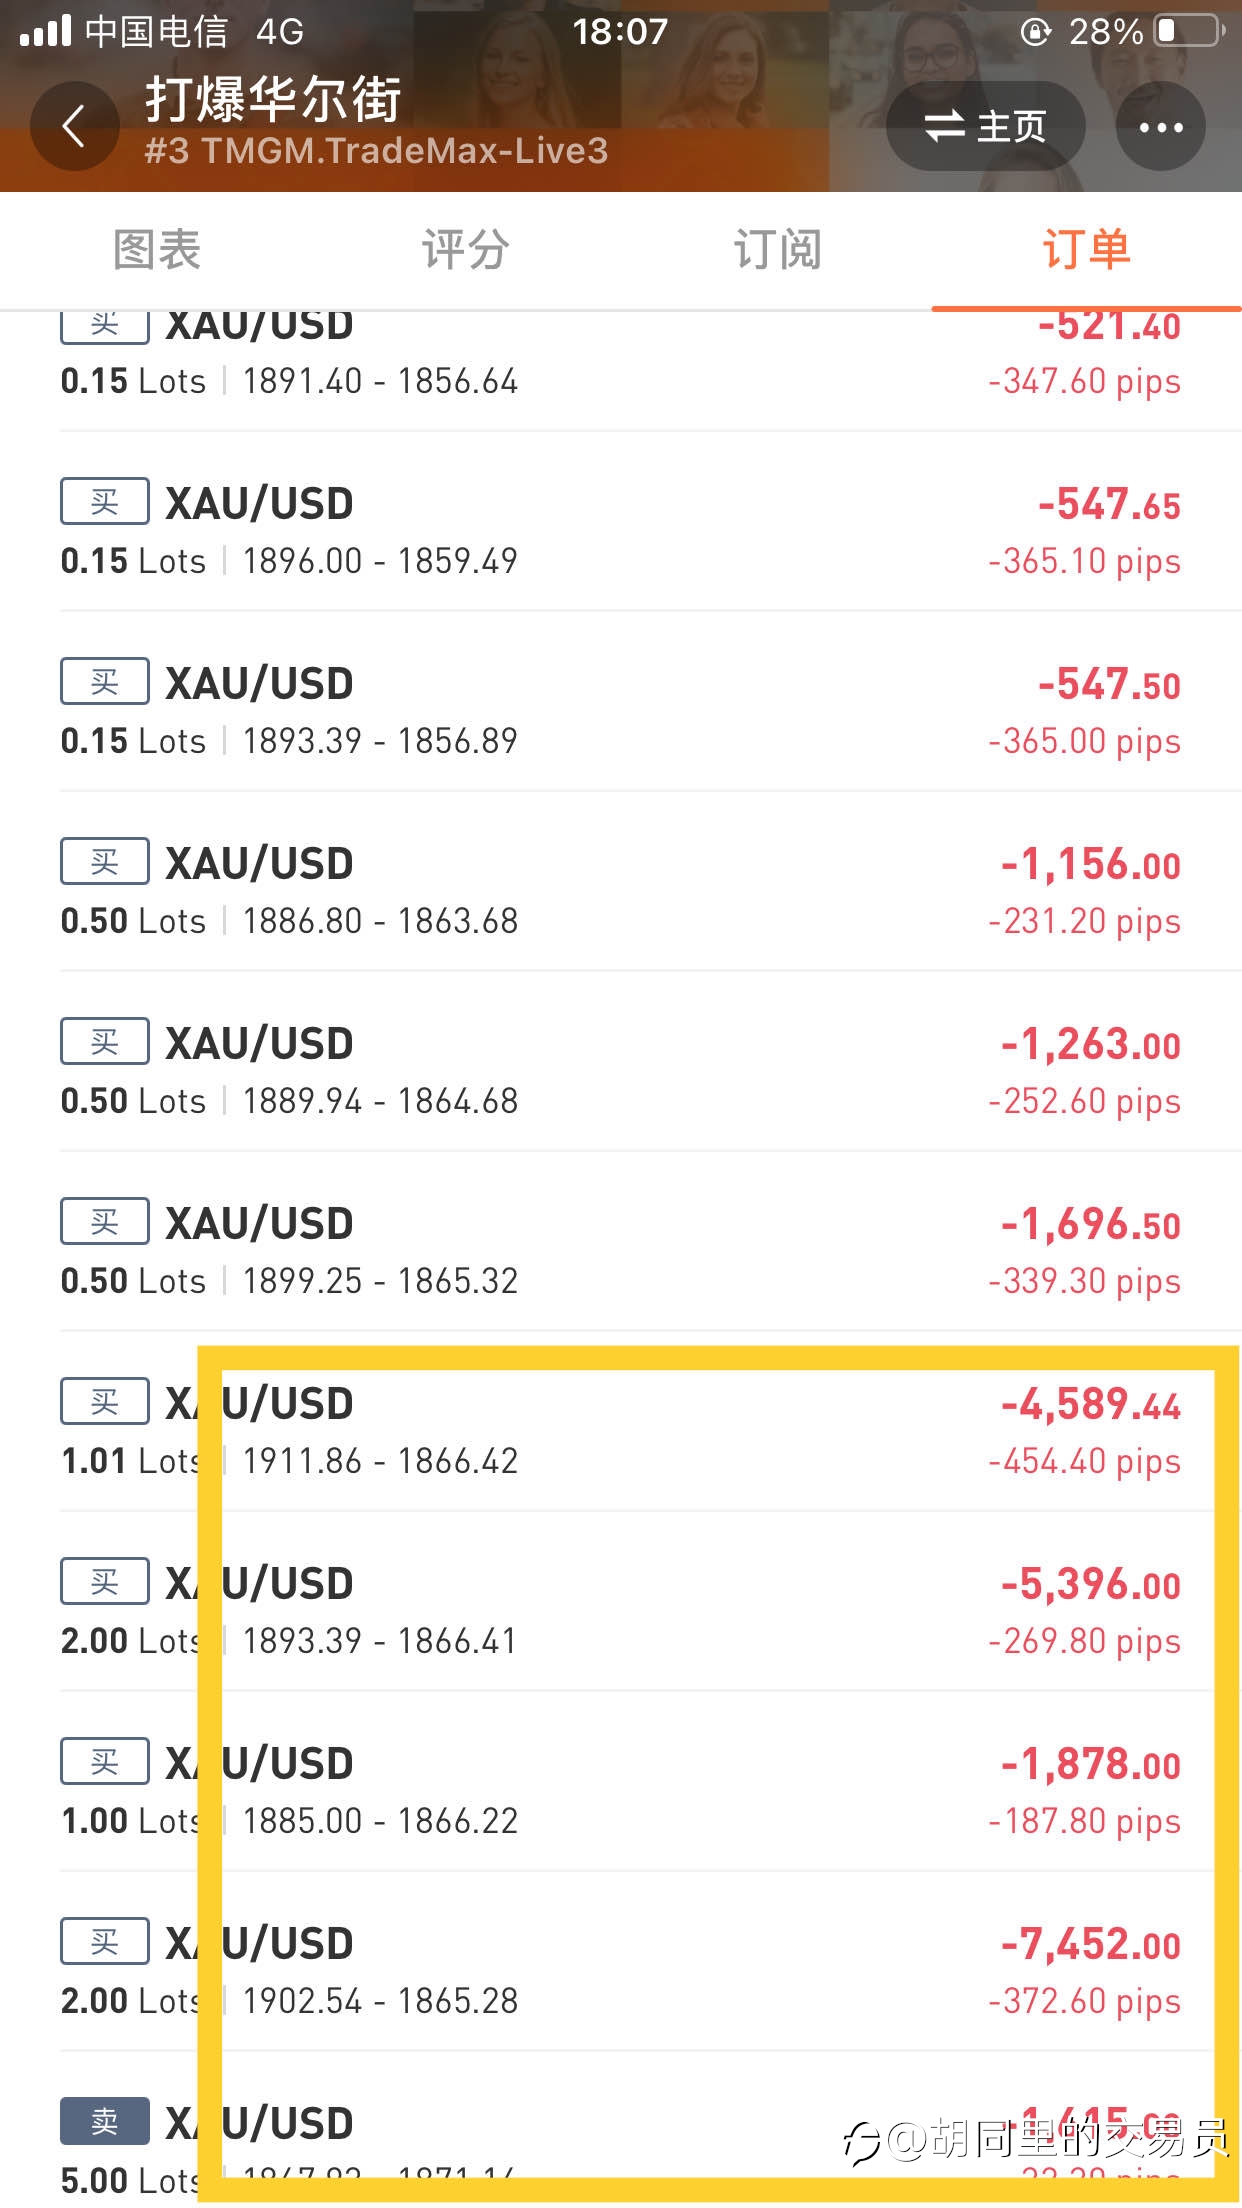Screen dimensions: 1242x2208
Task: Tap the 买 tag on 1886.80 order
Action: [105, 861]
